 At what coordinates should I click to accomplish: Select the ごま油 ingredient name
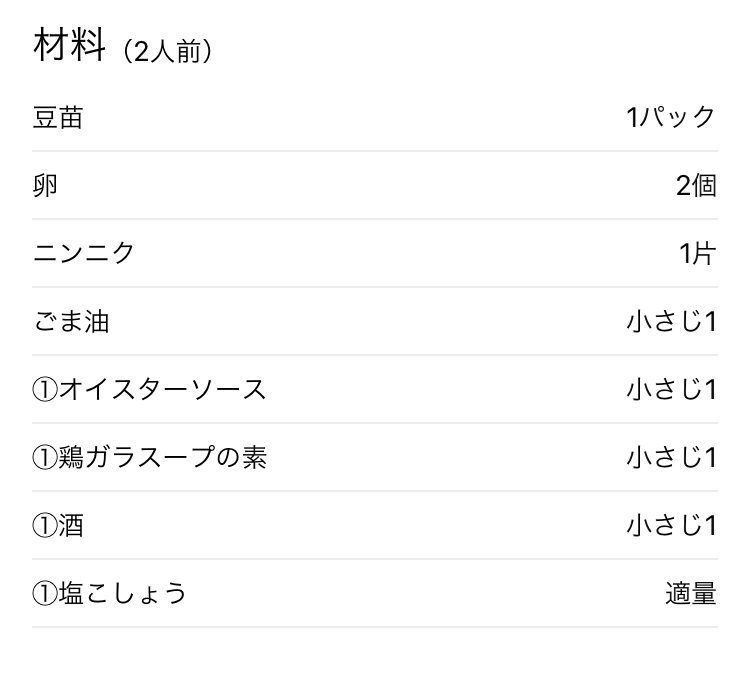71,322
